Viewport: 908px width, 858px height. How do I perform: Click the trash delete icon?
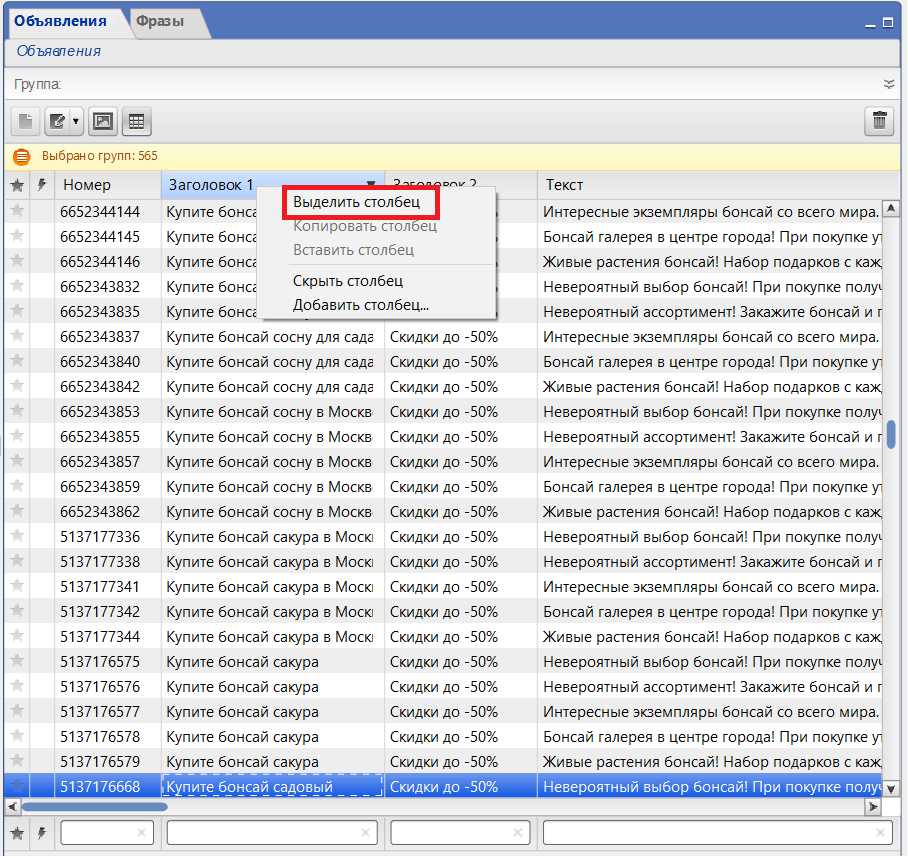(x=879, y=122)
